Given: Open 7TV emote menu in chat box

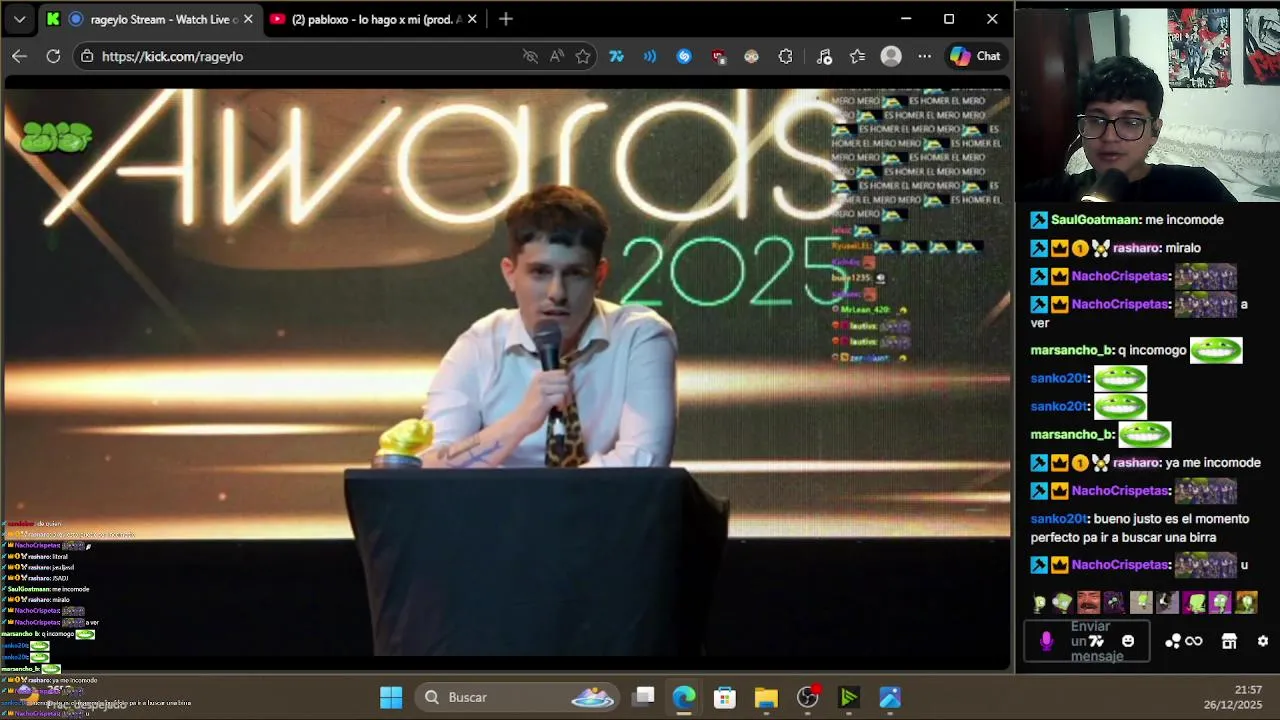Looking at the screenshot, I should (1097, 641).
